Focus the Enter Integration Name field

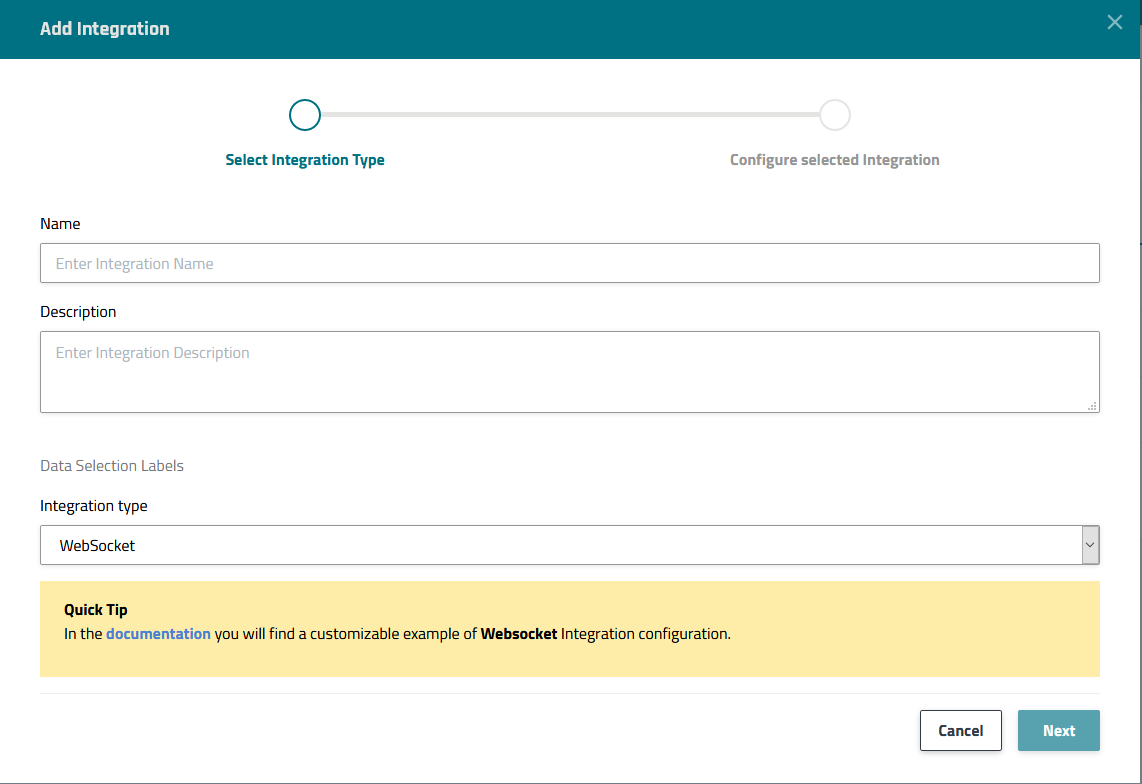point(569,264)
